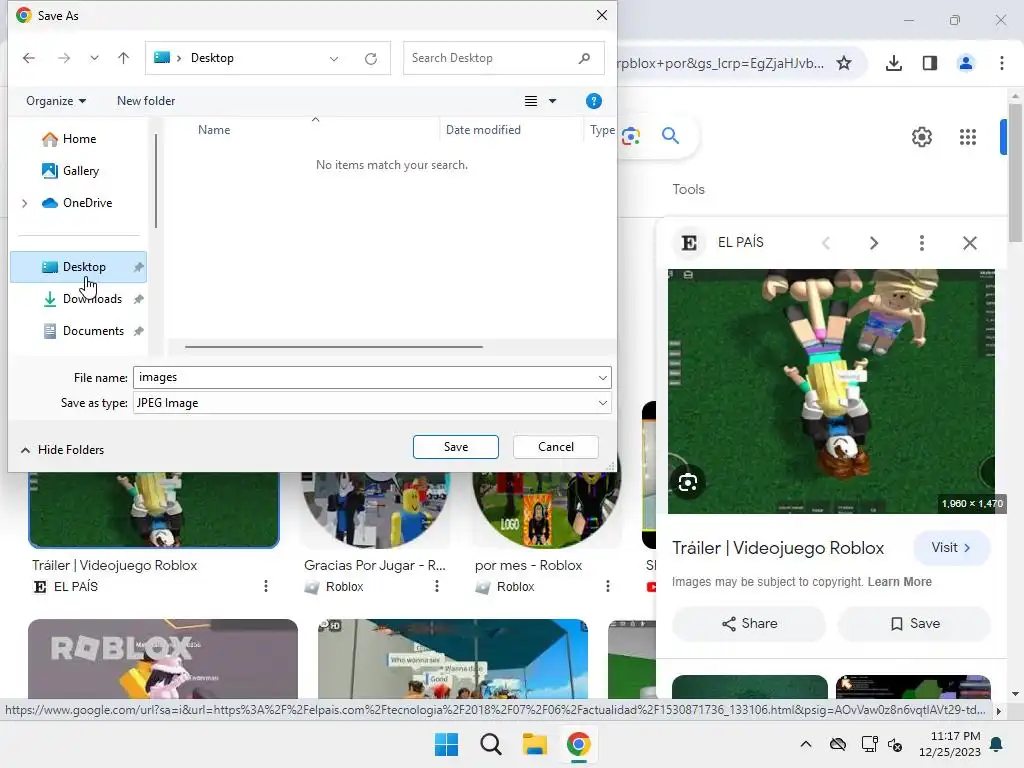
Task: Open preview panel more options
Action: 921,243
